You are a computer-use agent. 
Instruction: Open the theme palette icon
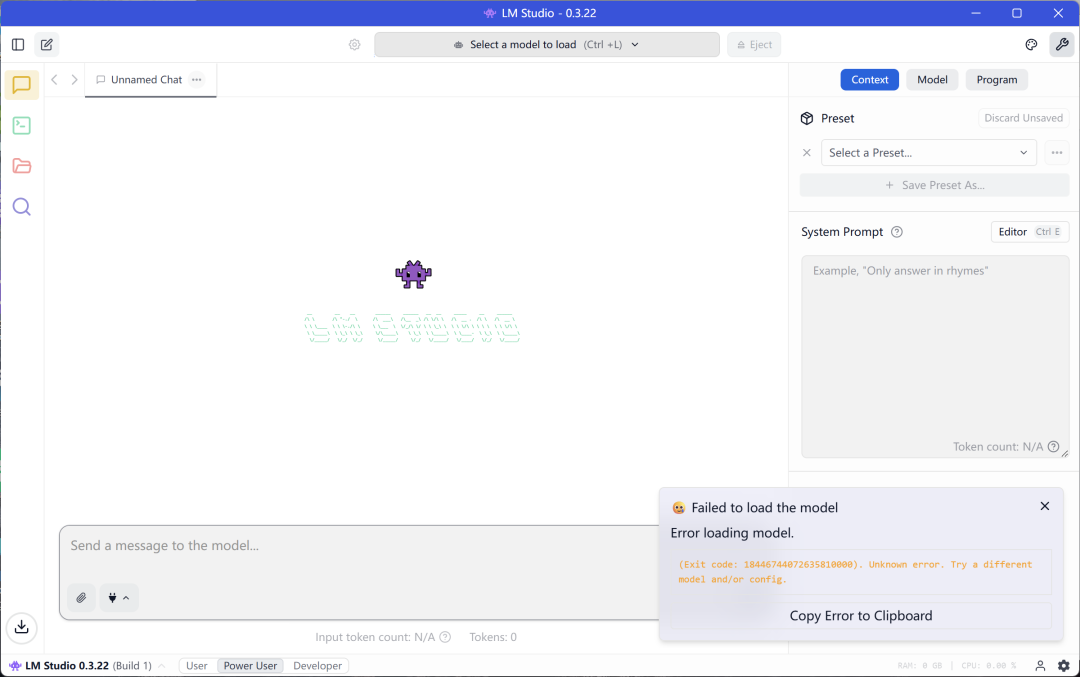click(x=1031, y=45)
